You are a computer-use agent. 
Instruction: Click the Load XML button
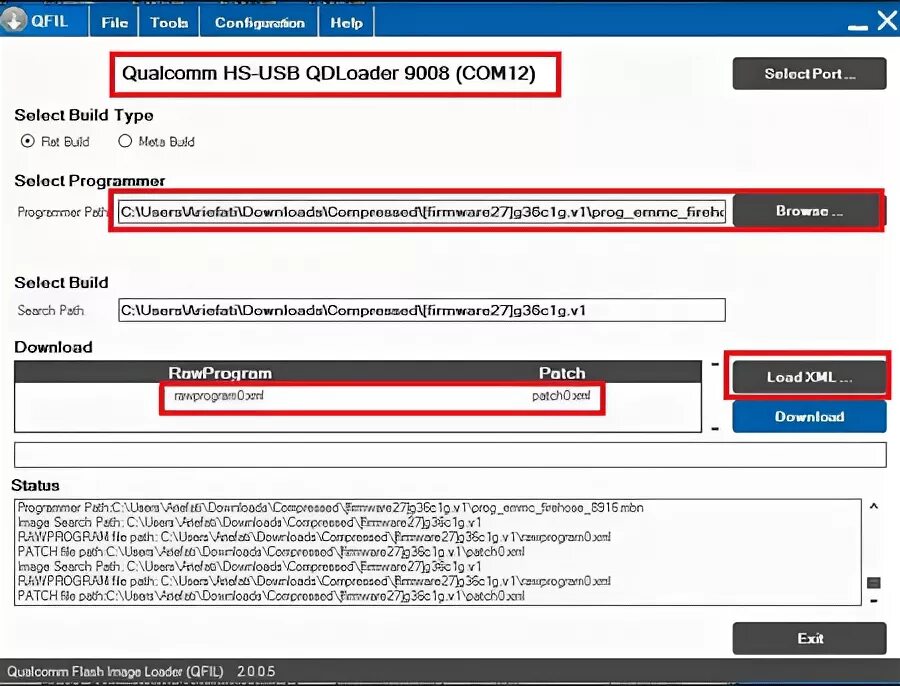pyautogui.click(x=809, y=377)
